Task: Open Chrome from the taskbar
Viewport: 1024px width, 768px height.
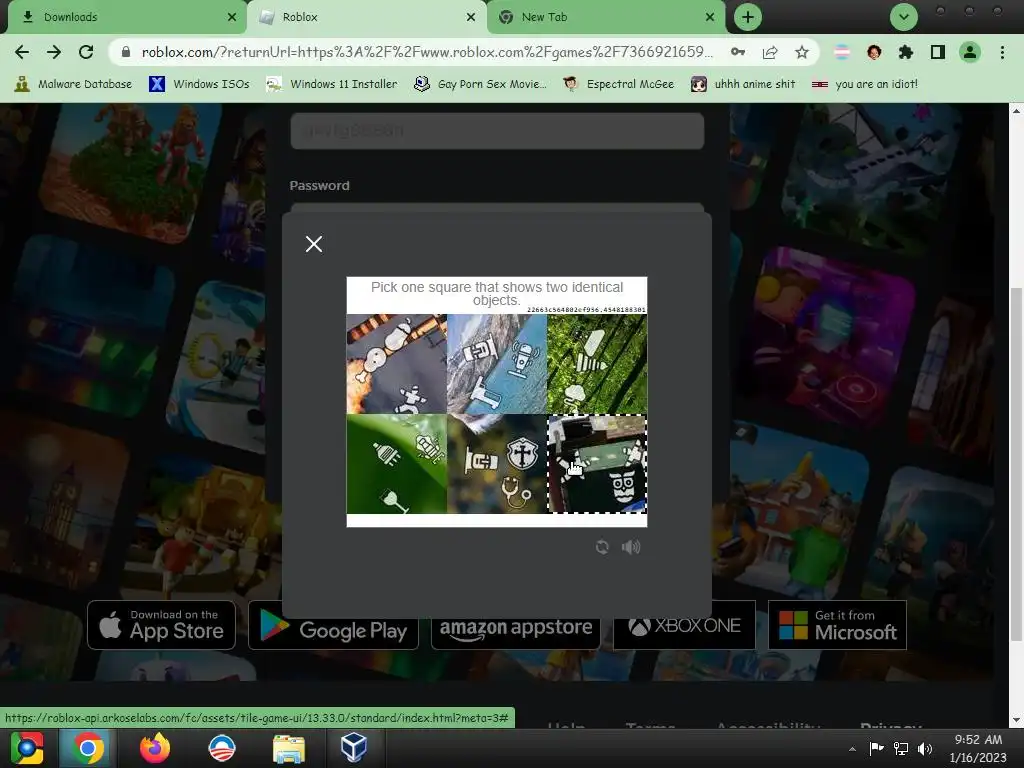Action: [88, 748]
